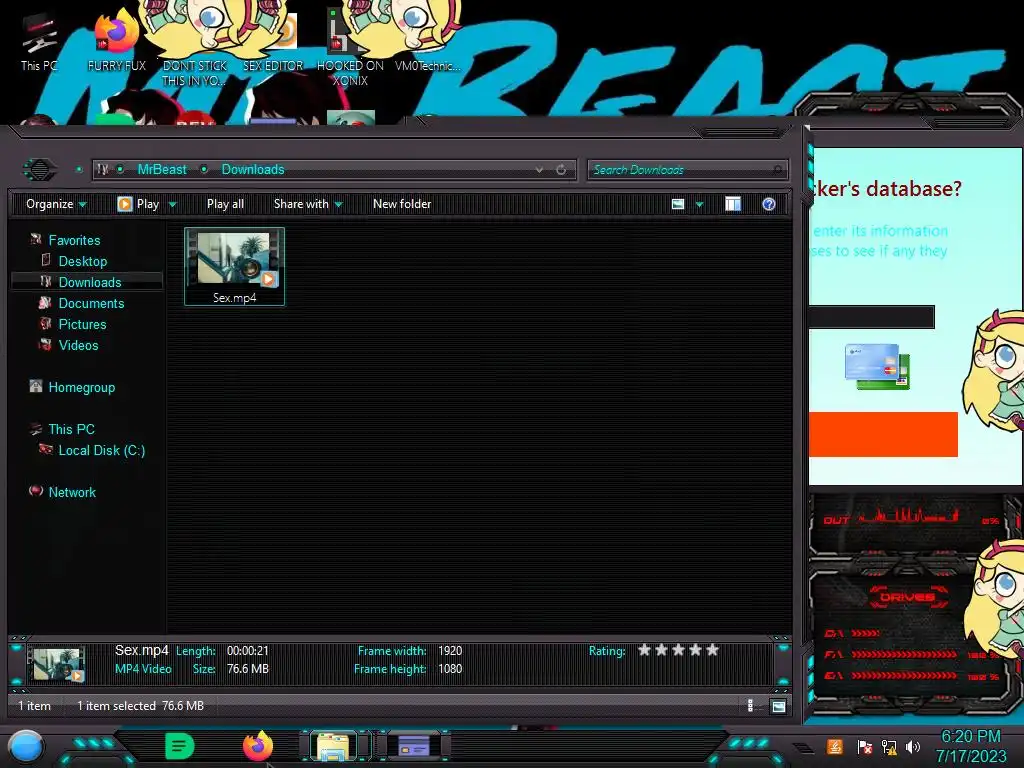The width and height of the screenshot is (1024, 768).
Task: Click the Documents icon in Favorites
Action: click(45, 303)
